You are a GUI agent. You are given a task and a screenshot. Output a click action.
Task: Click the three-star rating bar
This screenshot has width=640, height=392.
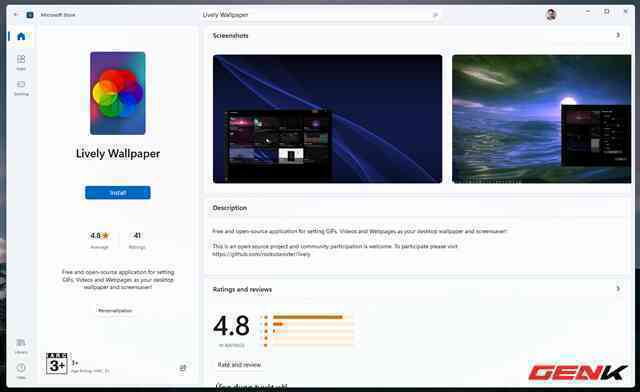(x=313, y=331)
